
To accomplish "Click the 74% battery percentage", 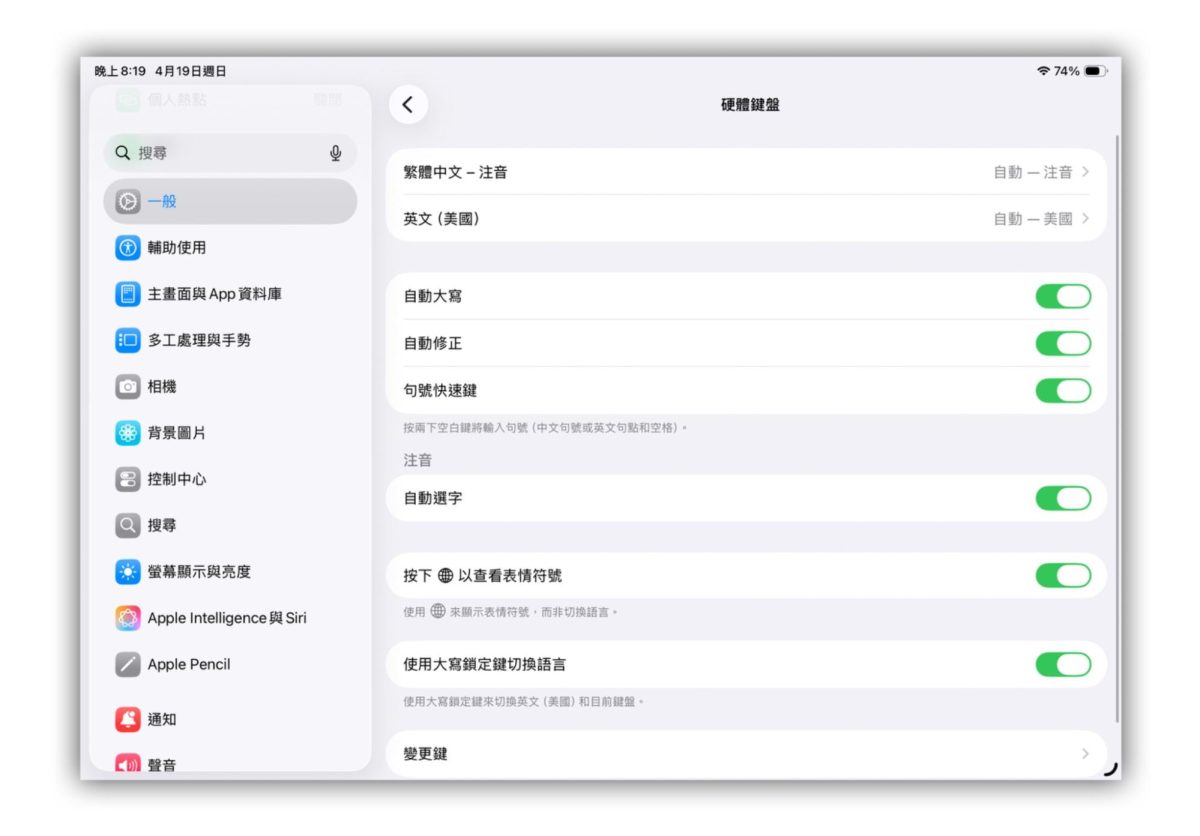I will tap(1067, 71).
